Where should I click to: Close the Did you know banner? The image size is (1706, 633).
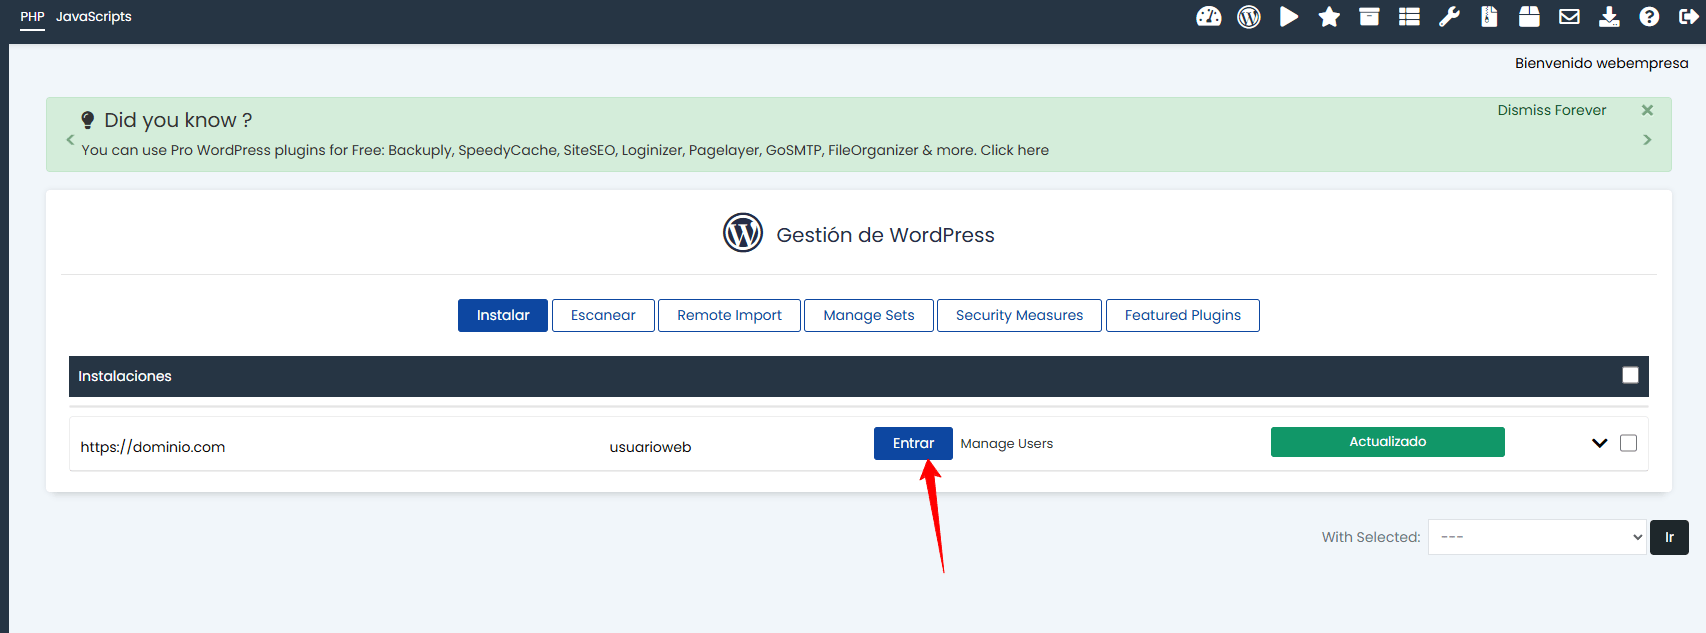[x=1647, y=110]
